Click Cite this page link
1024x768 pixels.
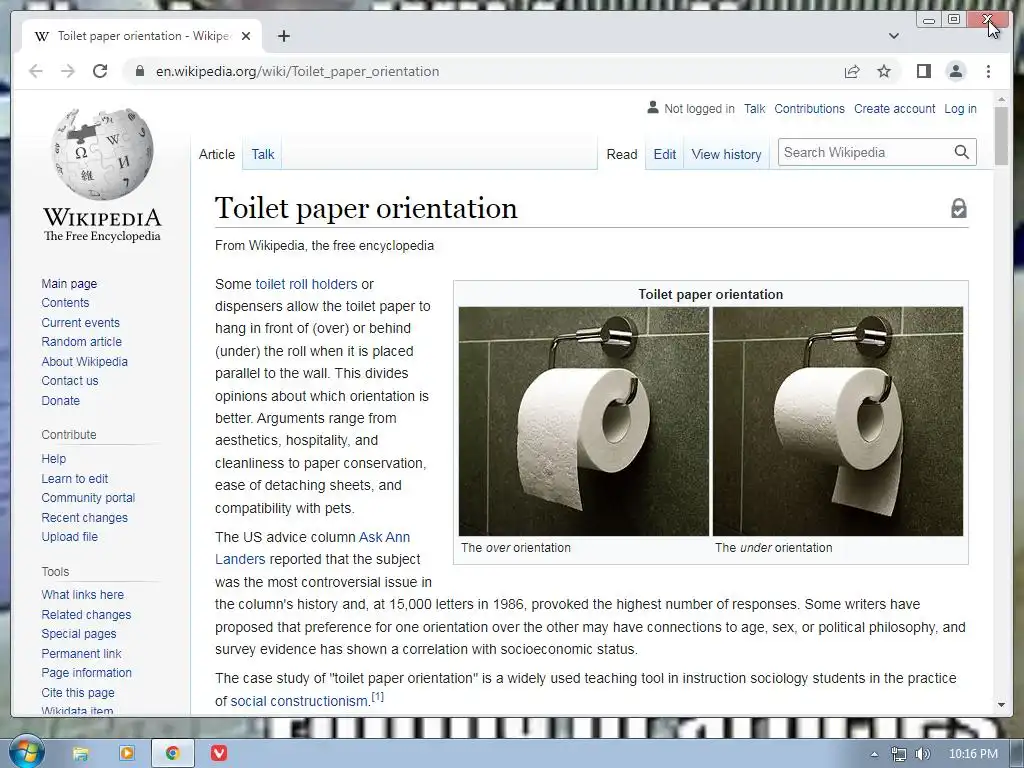(x=78, y=692)
